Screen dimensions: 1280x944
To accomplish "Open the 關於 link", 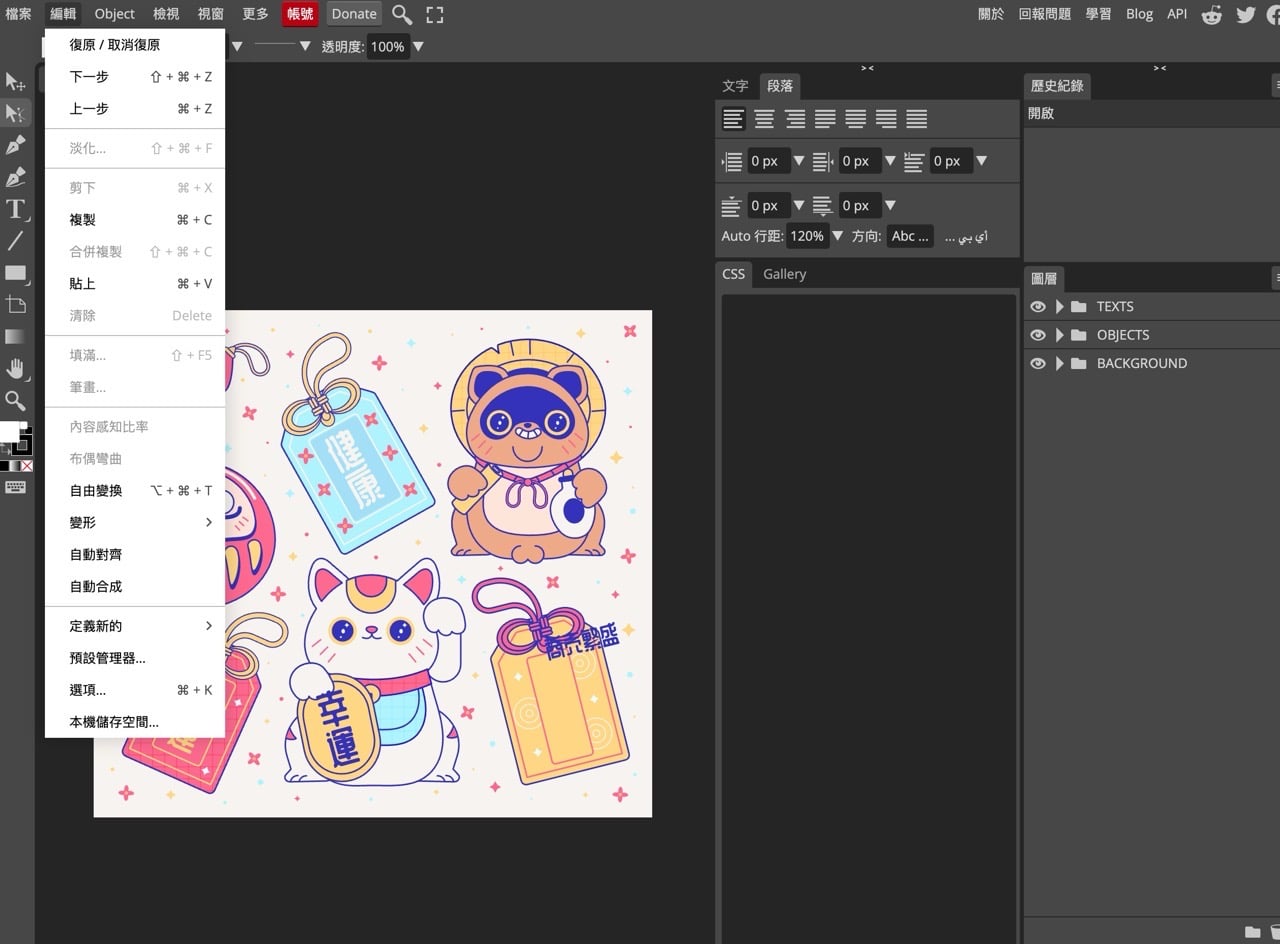I will pos(991,14).
